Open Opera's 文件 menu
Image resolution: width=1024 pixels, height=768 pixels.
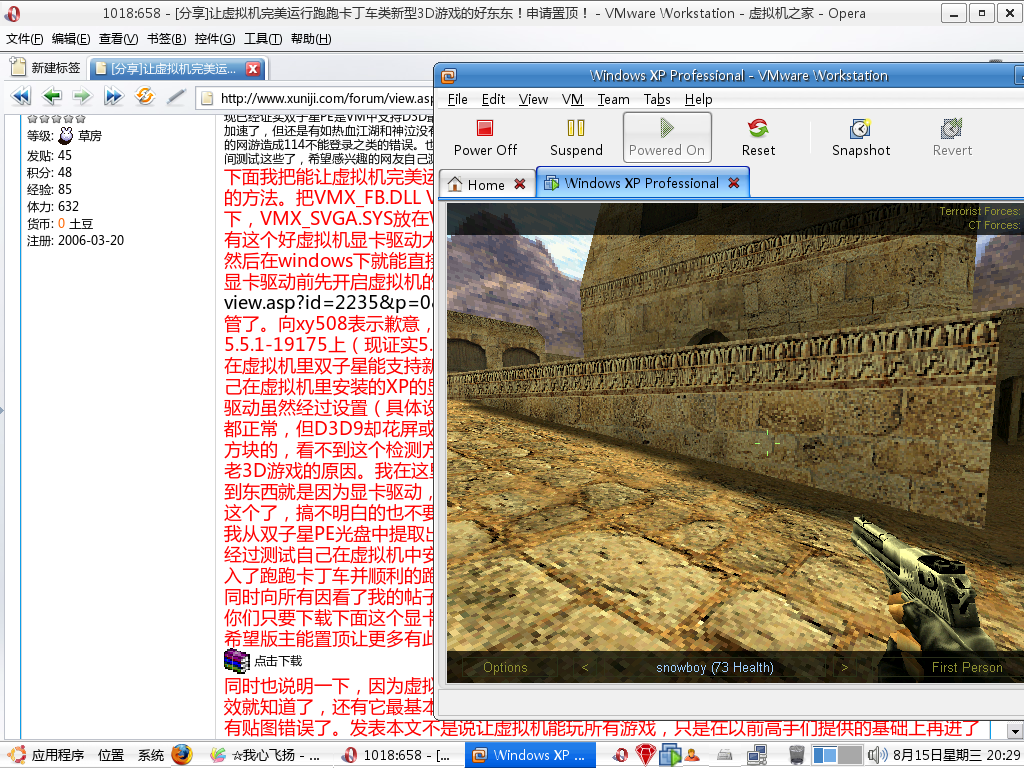[x=25, y=39]
